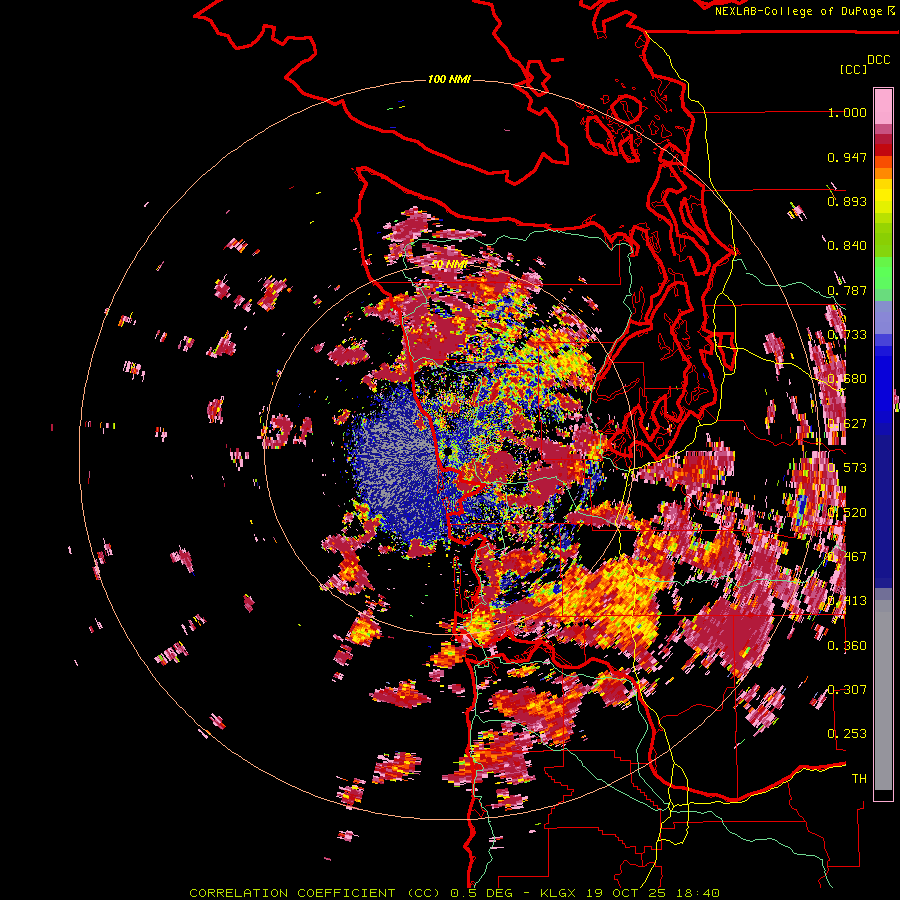Image resolution: width=900 pixels, height=900 pixels.
Task: Click the 0.5 DEG elevation text
Action: tap(482, 893)
